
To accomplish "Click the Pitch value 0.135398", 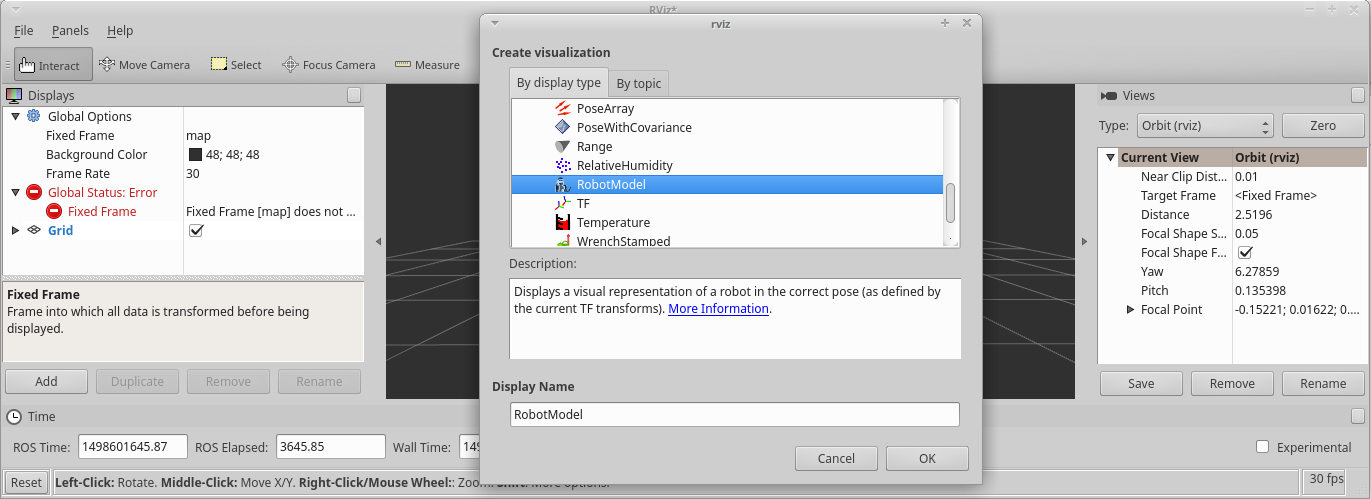I will [x=1260, y=290].
